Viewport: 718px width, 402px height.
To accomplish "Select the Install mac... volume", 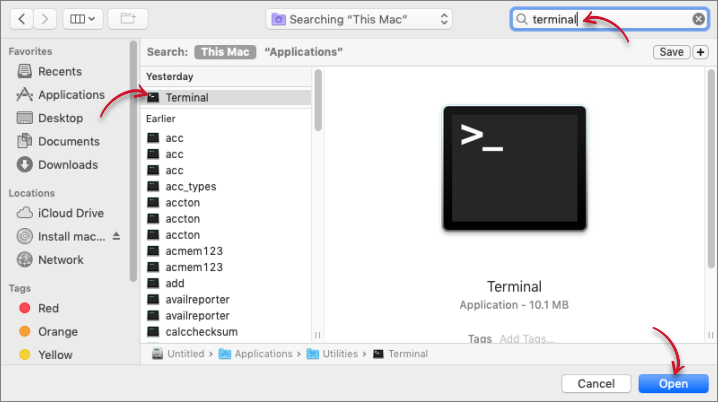I will click(x=71, y=237).
